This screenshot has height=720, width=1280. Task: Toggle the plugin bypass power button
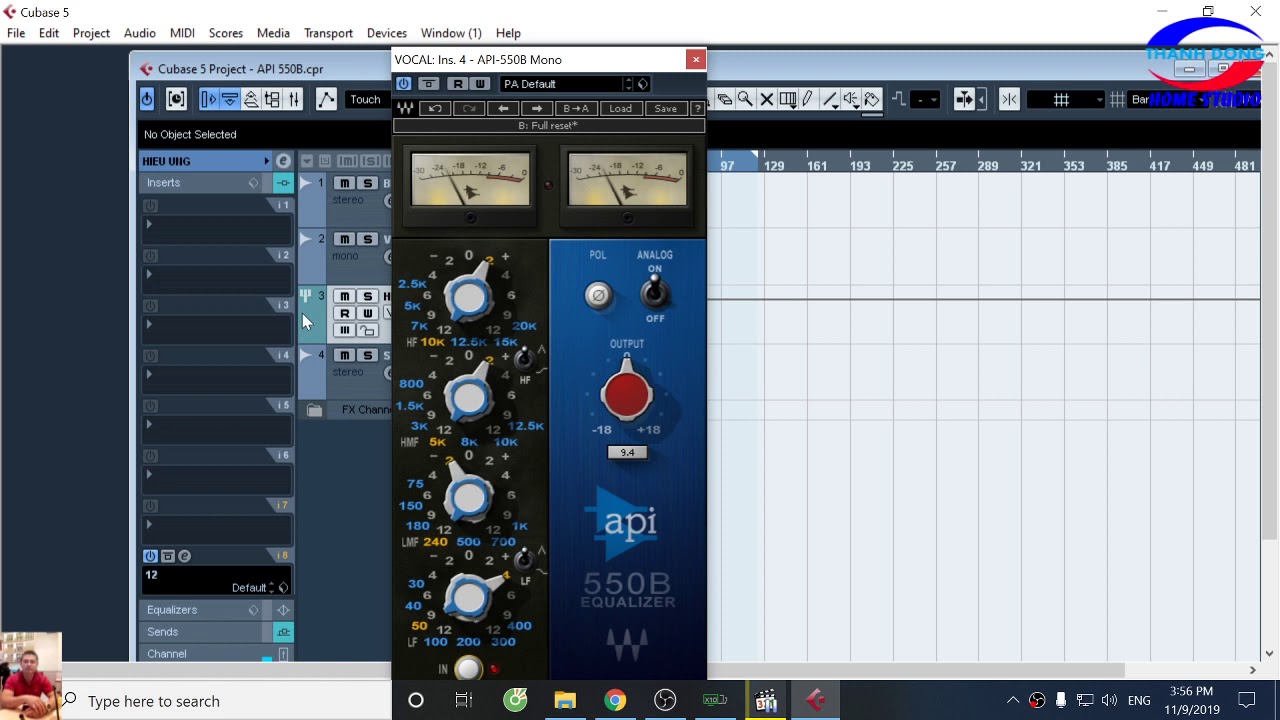[403, 84]
